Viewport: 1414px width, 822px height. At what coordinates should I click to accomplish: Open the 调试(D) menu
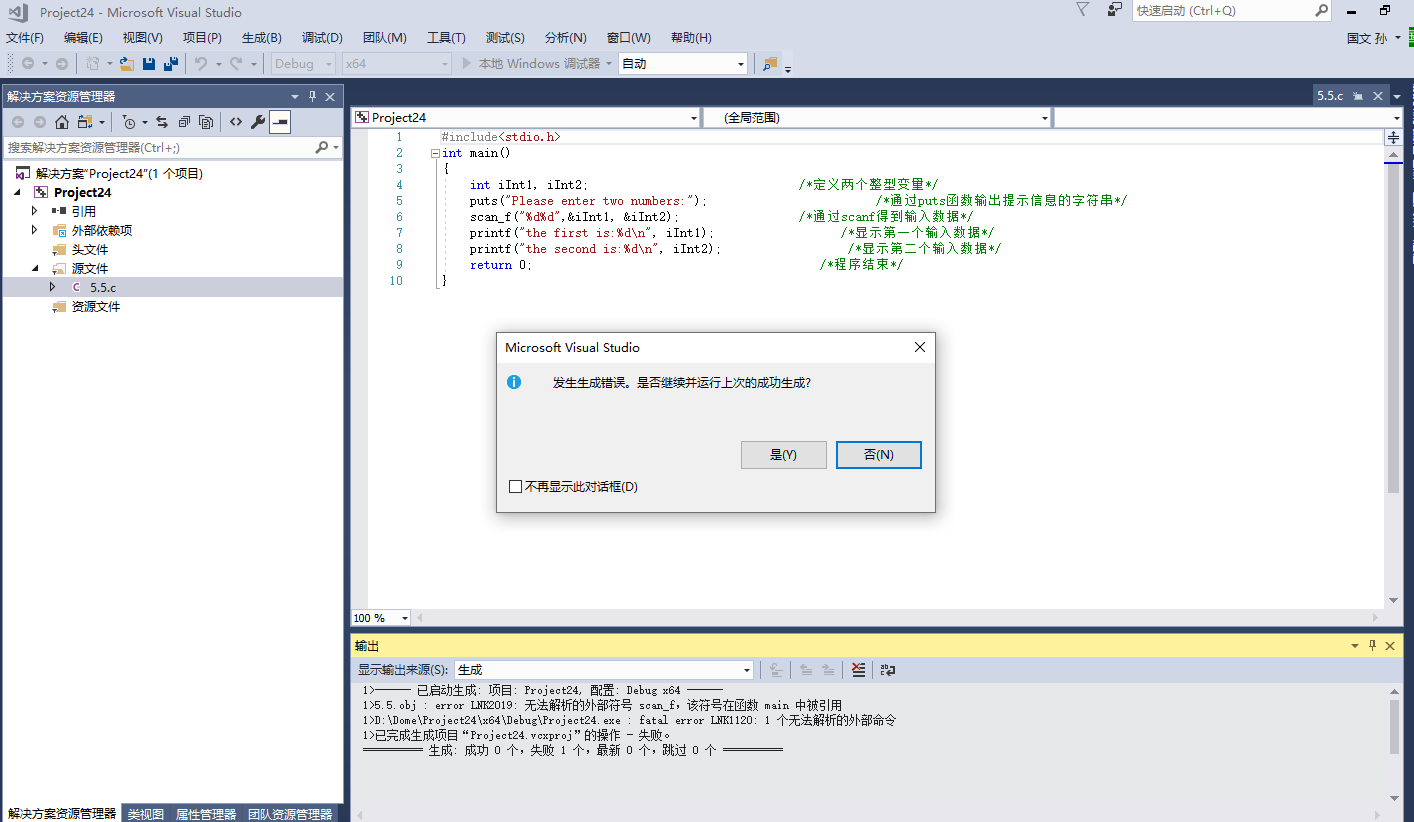322,38
